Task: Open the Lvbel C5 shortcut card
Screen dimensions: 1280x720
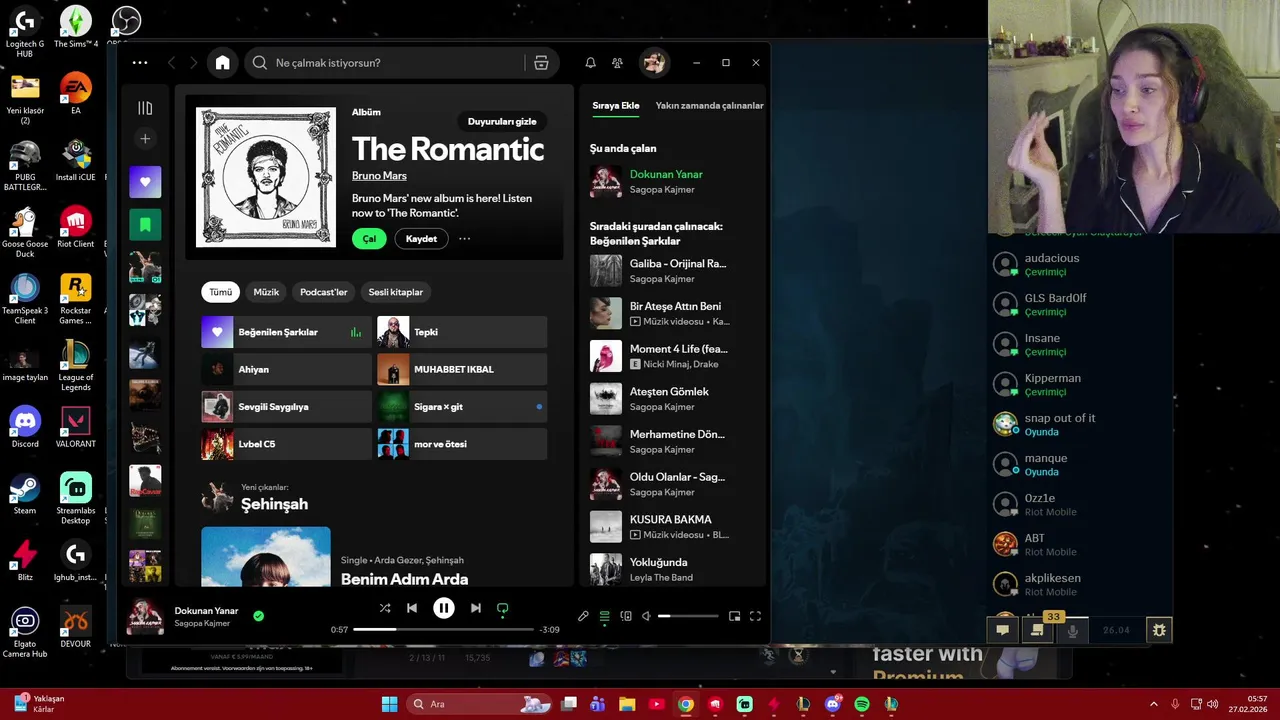Action: pyautogui.click(x=286, y=444)
